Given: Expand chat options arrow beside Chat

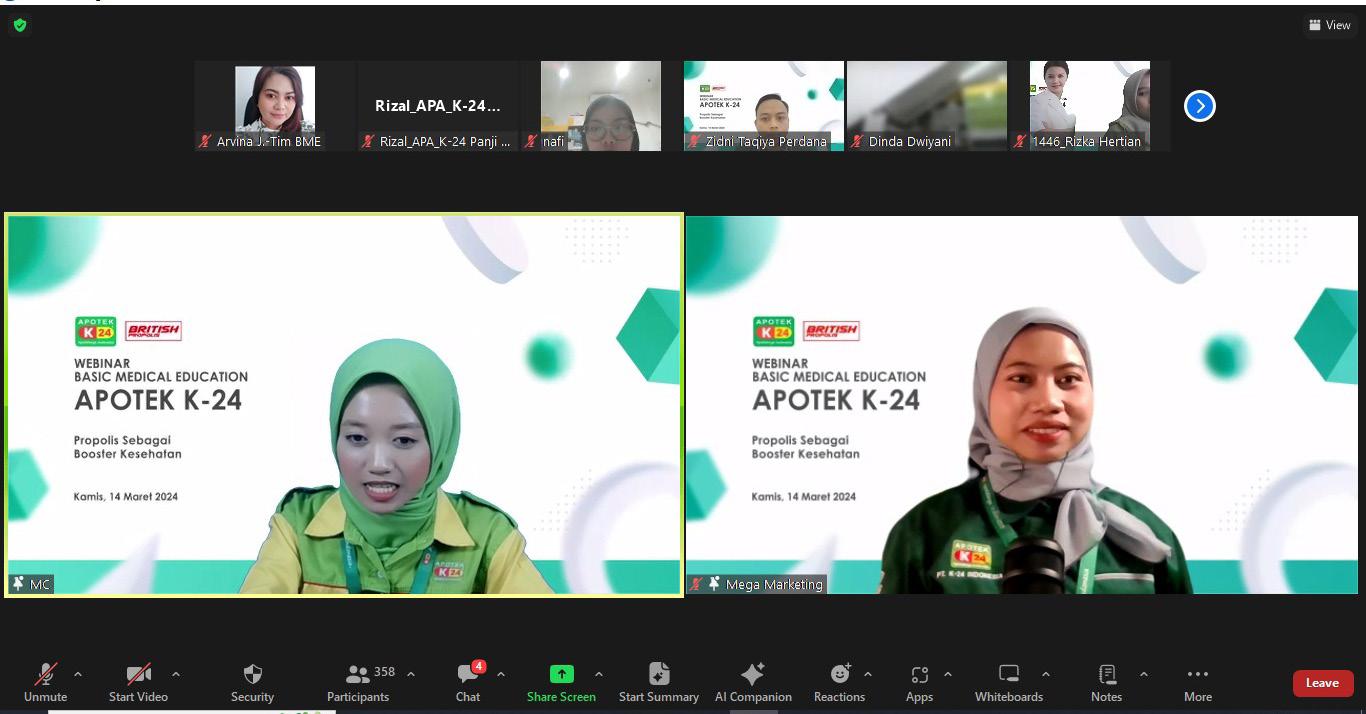Looking at the screenshot, I should tap(501, 674).
